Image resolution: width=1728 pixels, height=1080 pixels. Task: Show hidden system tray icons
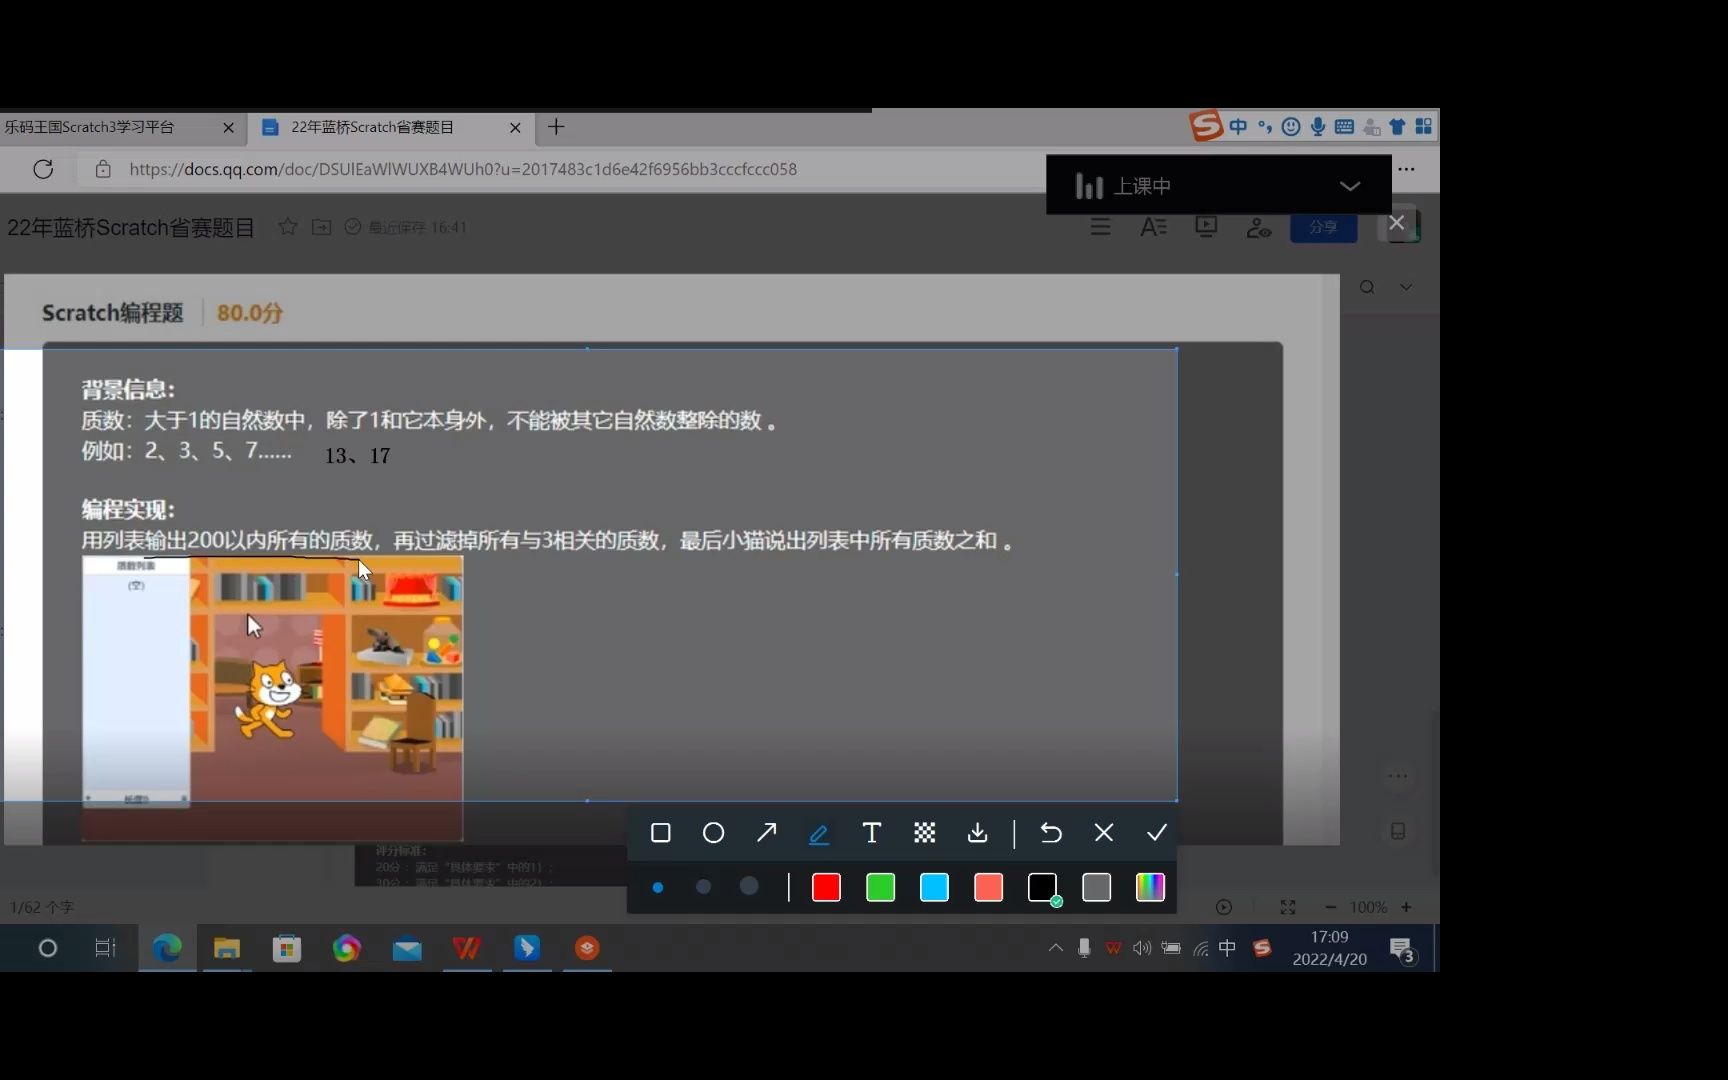1055,947
